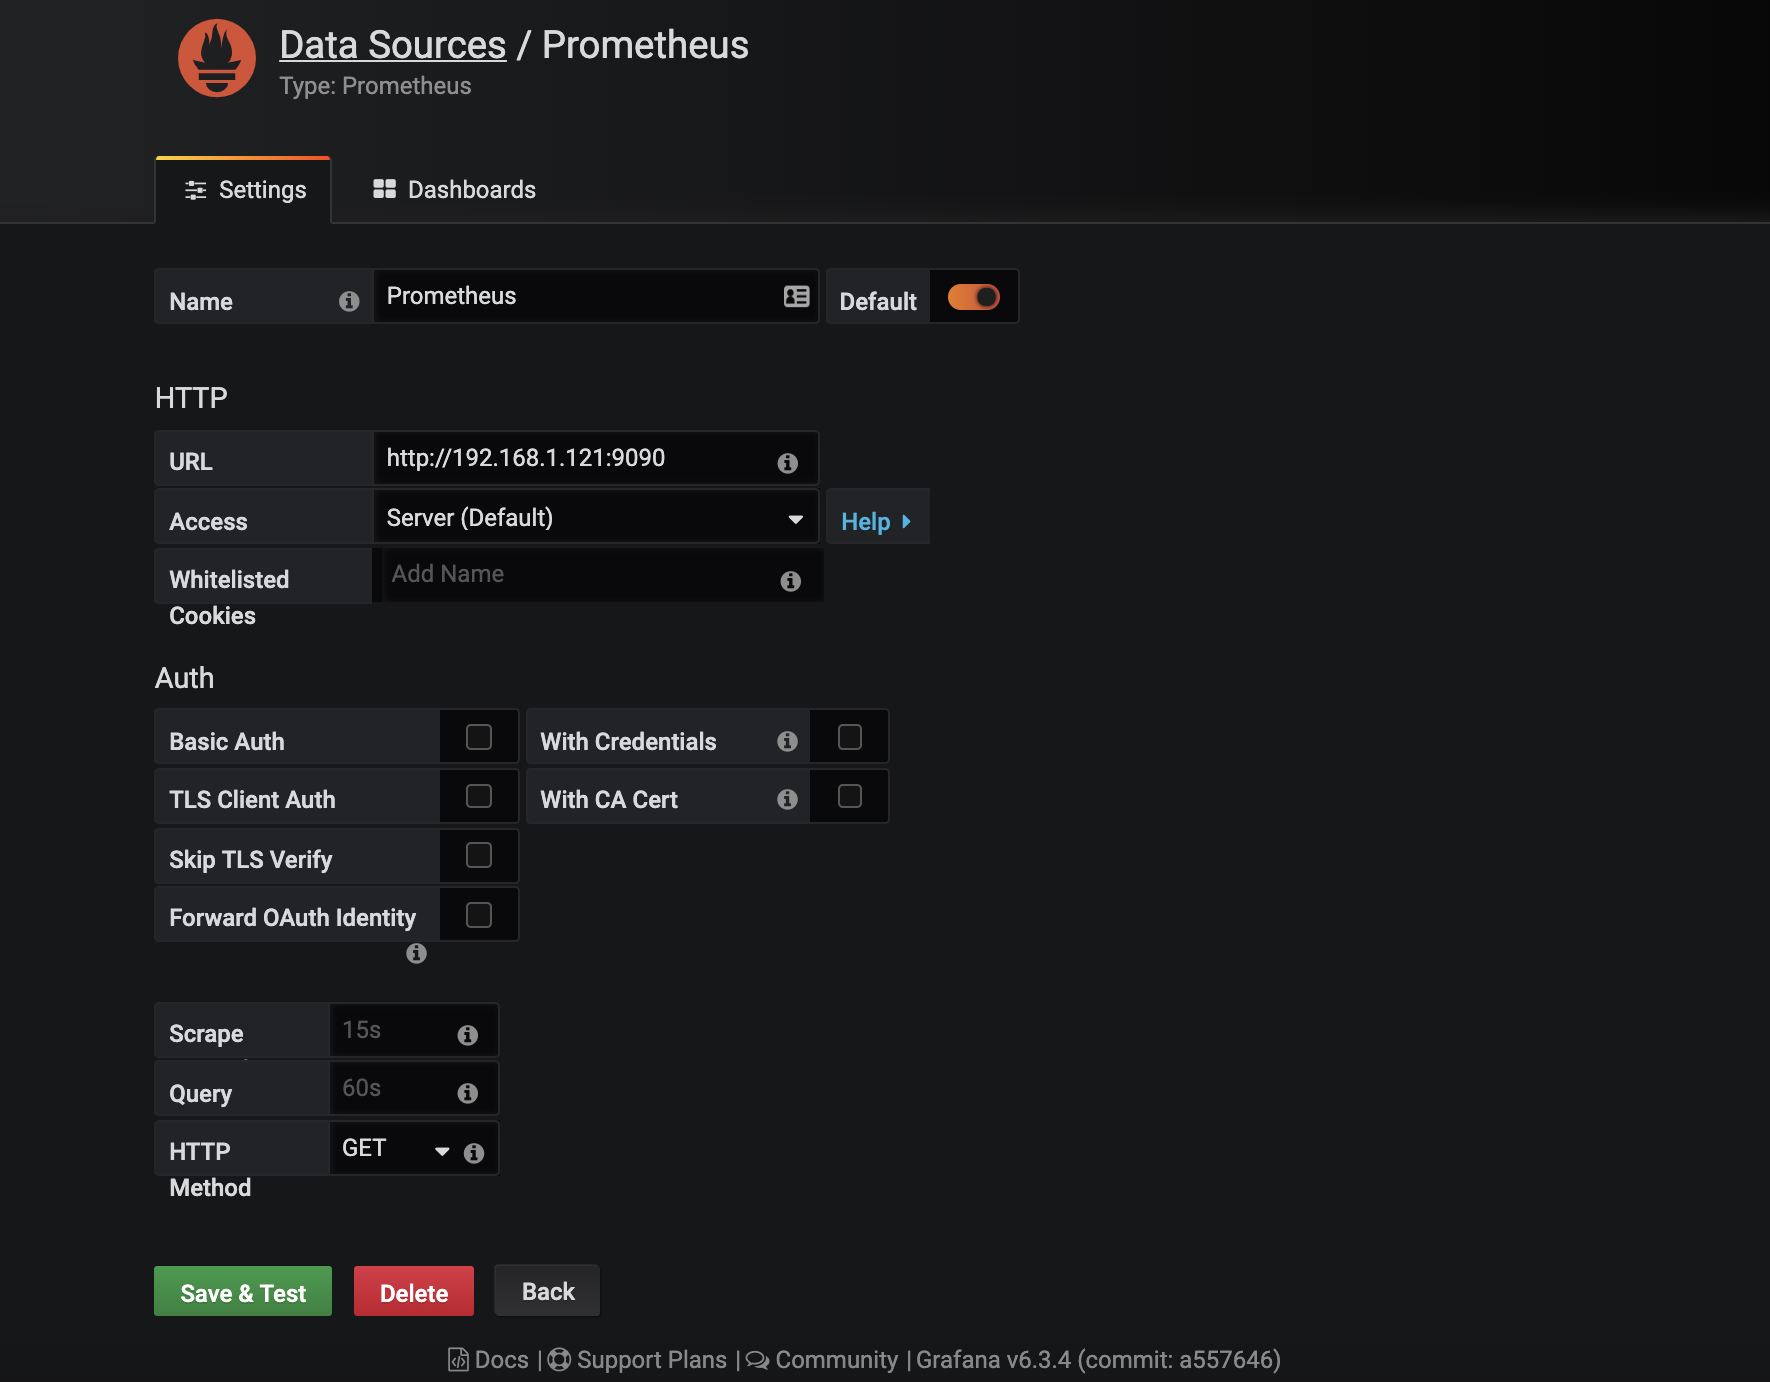The height and width of the screenshot is (1382, 1770).
Task: Enable the Basic Auth checkbox
Action: point(479,737)
